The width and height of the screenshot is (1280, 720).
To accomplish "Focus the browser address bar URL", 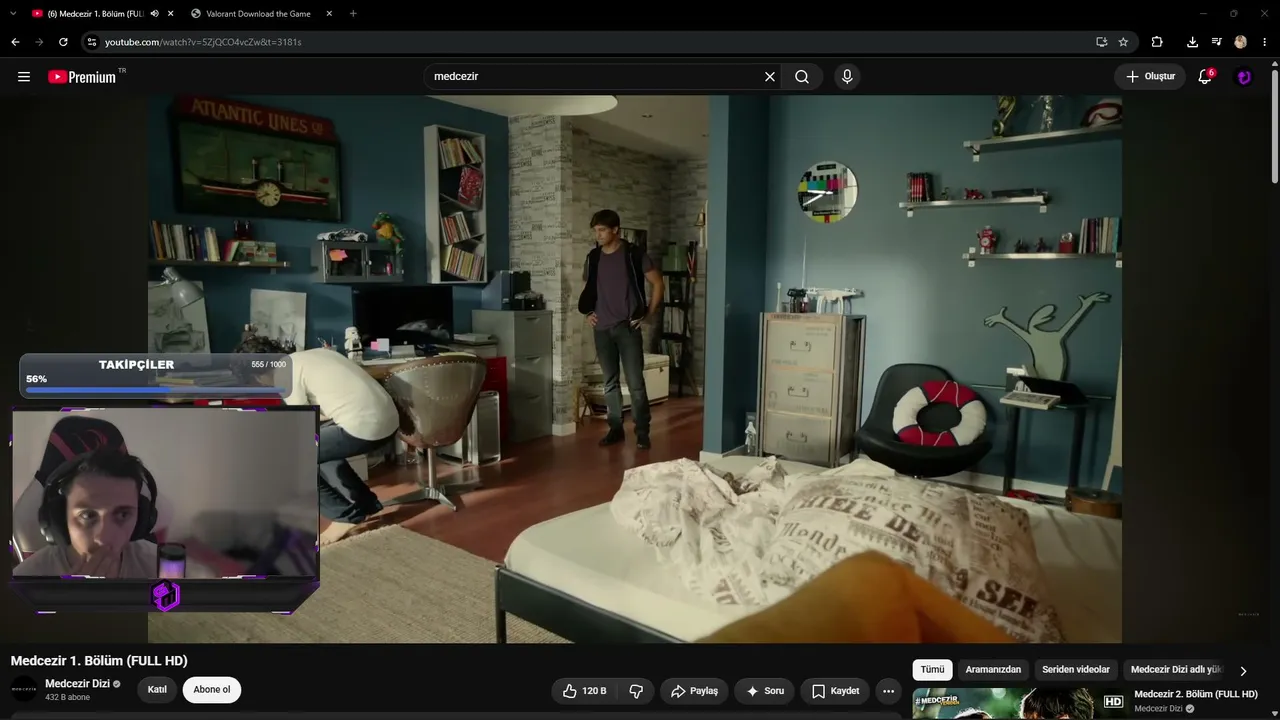I will point(203,42).
